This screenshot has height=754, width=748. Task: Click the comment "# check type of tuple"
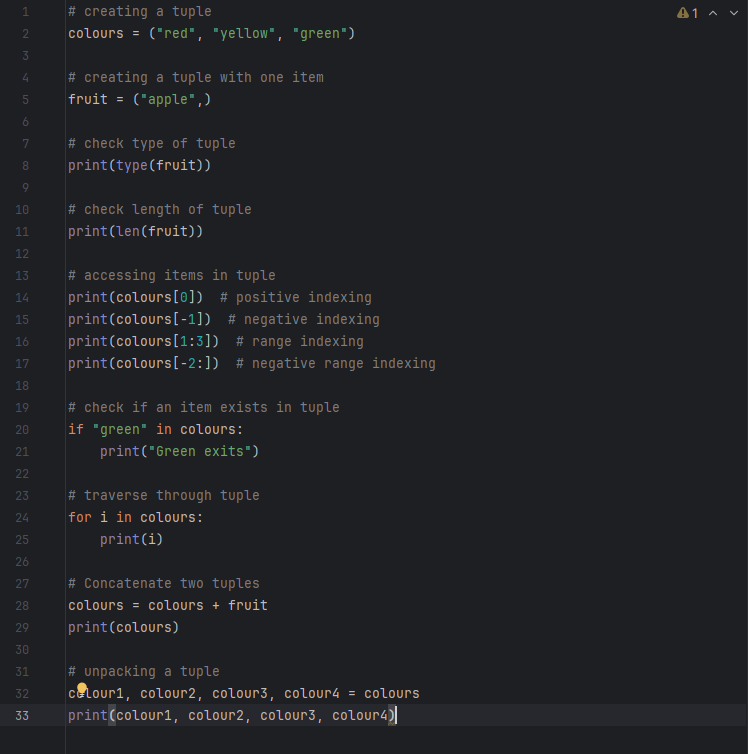[x=151, y=143]
